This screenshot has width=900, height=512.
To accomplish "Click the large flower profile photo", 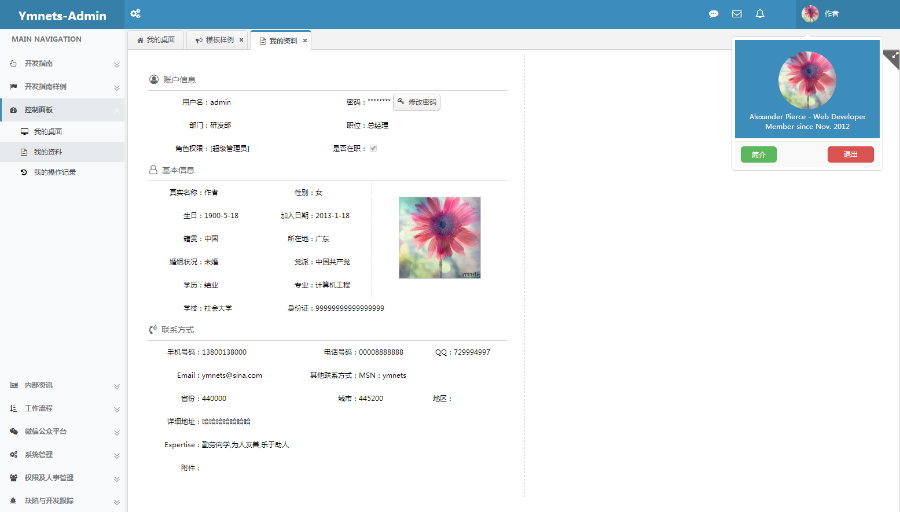I will click(x=440, y=238).
